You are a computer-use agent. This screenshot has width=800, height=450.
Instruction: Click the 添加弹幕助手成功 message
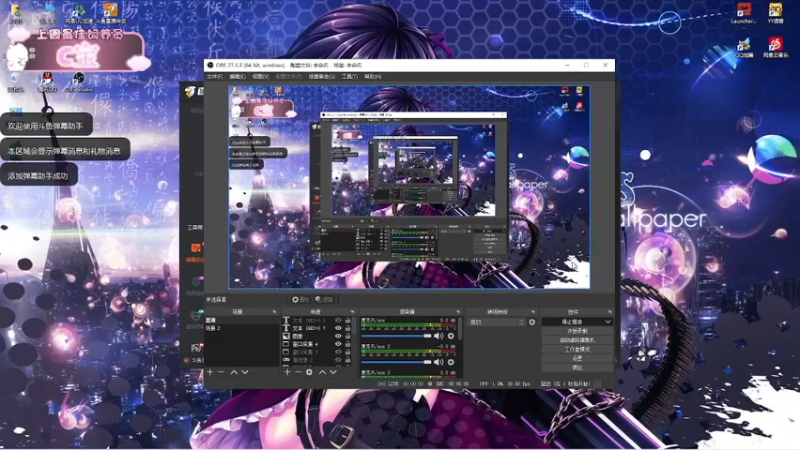point(38,176)
